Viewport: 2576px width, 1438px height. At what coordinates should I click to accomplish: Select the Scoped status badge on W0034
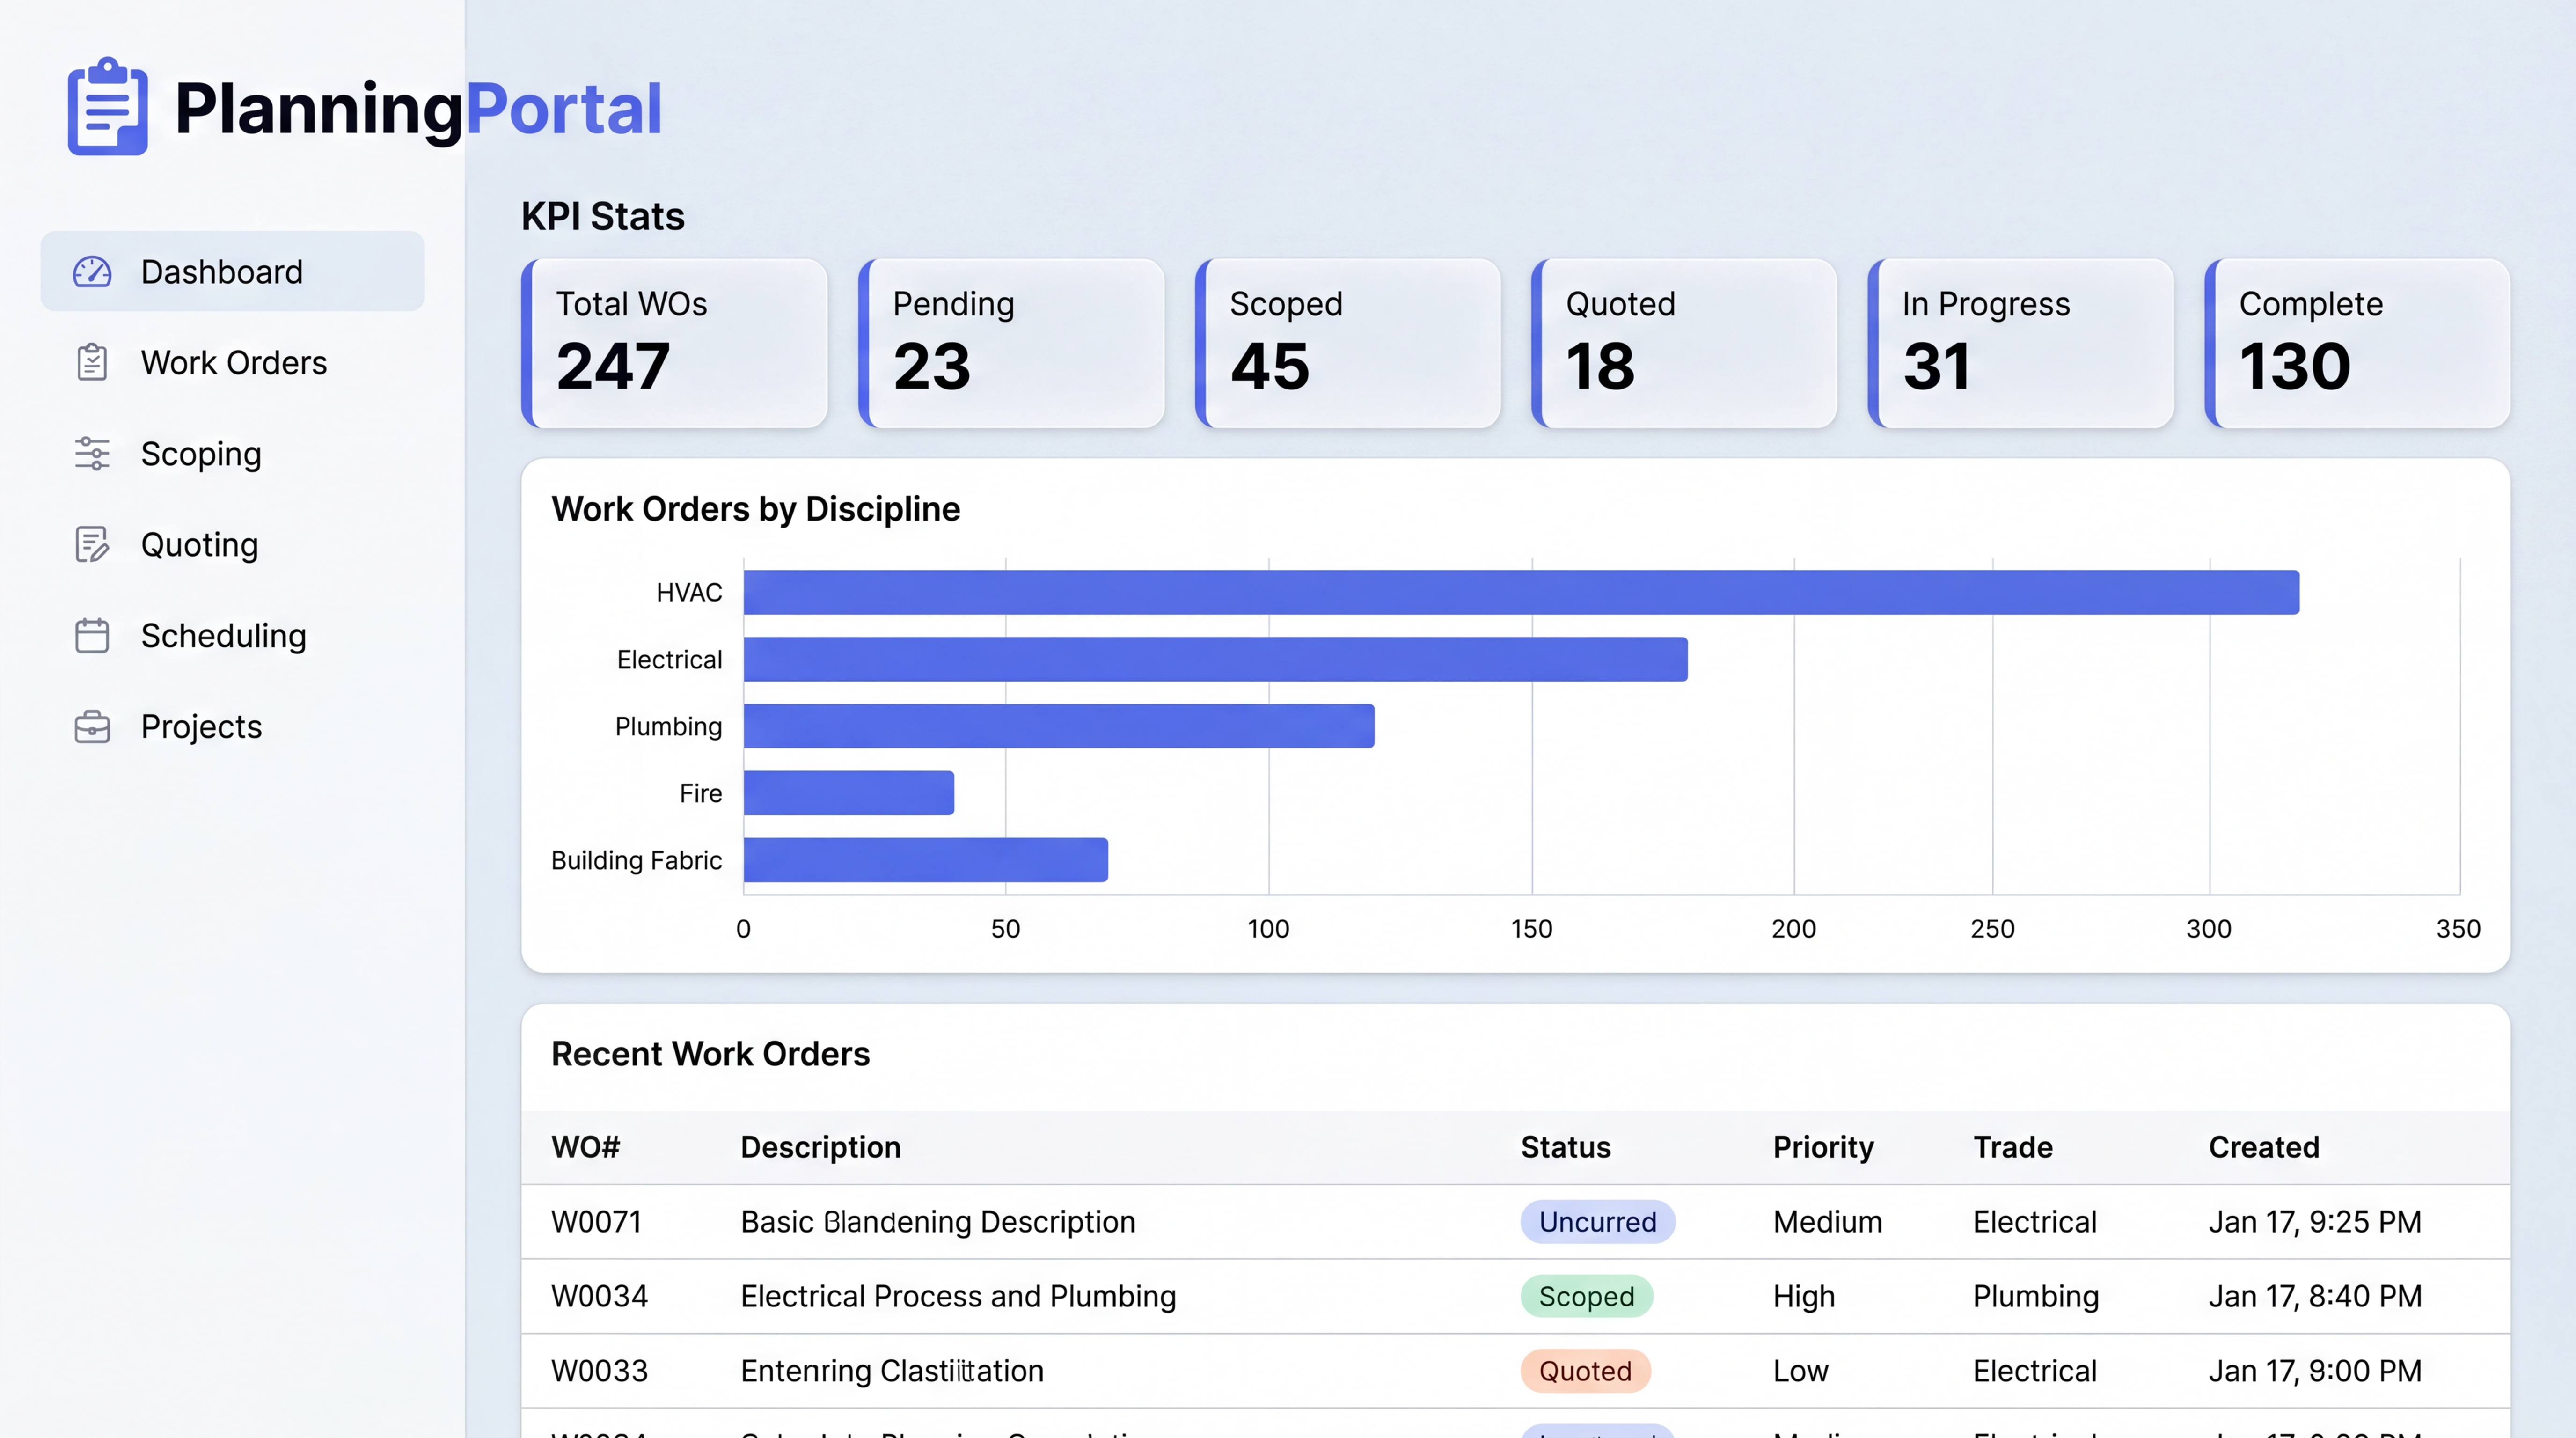(1586, 1296)
